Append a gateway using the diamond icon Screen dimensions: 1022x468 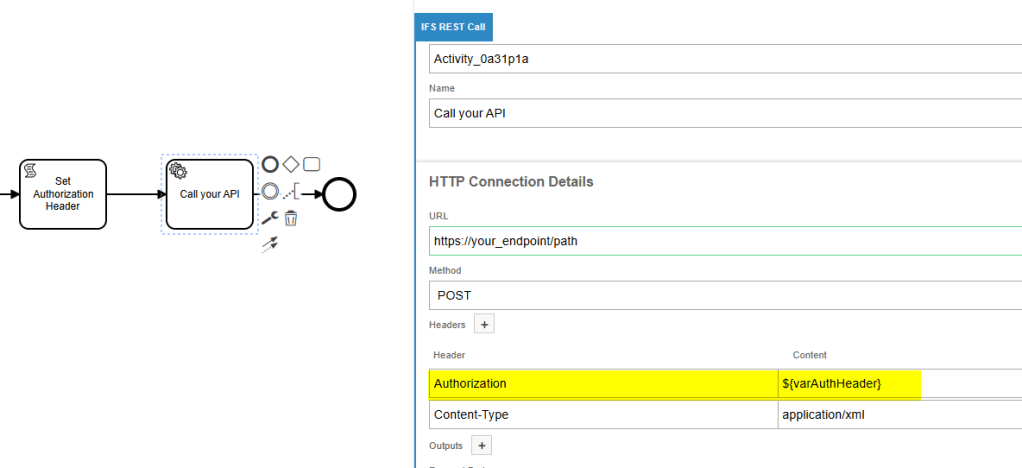(x=290, y=164)
